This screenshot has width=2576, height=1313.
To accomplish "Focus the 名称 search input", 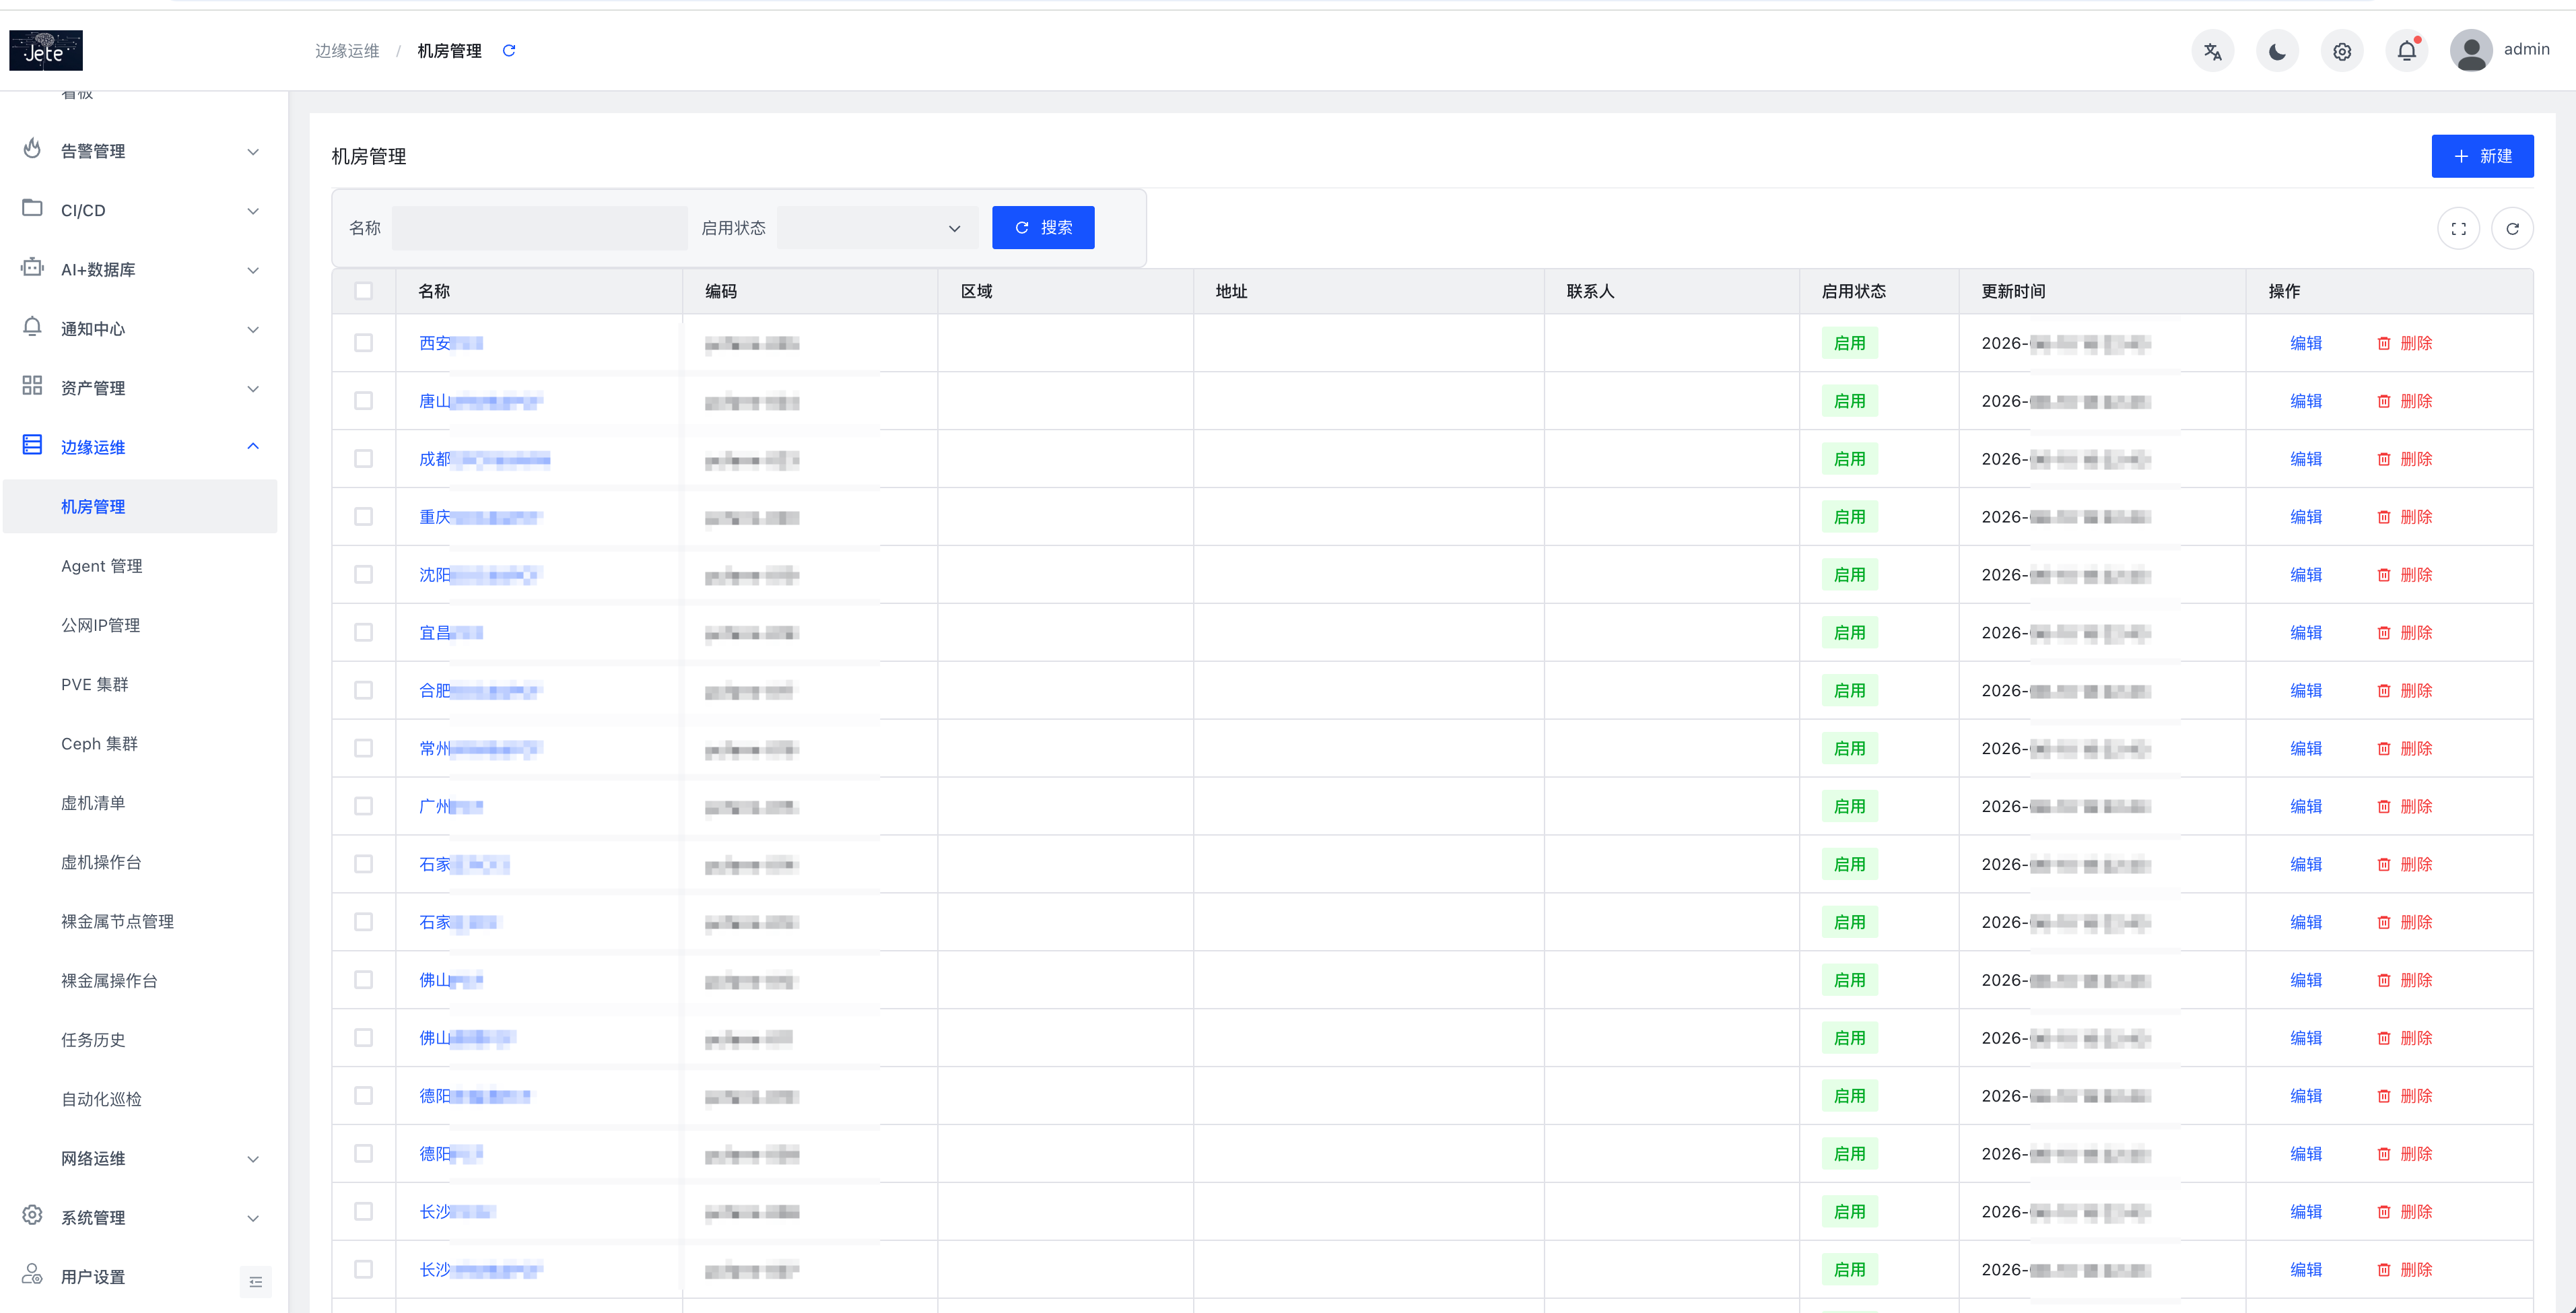I will pyautogui.click(x=539, y=228).
